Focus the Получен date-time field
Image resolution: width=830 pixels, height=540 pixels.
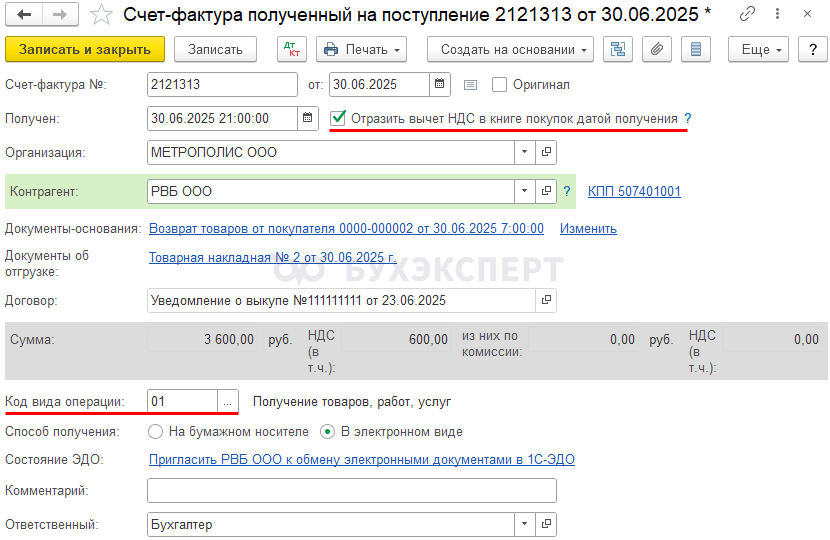(222, 118)
